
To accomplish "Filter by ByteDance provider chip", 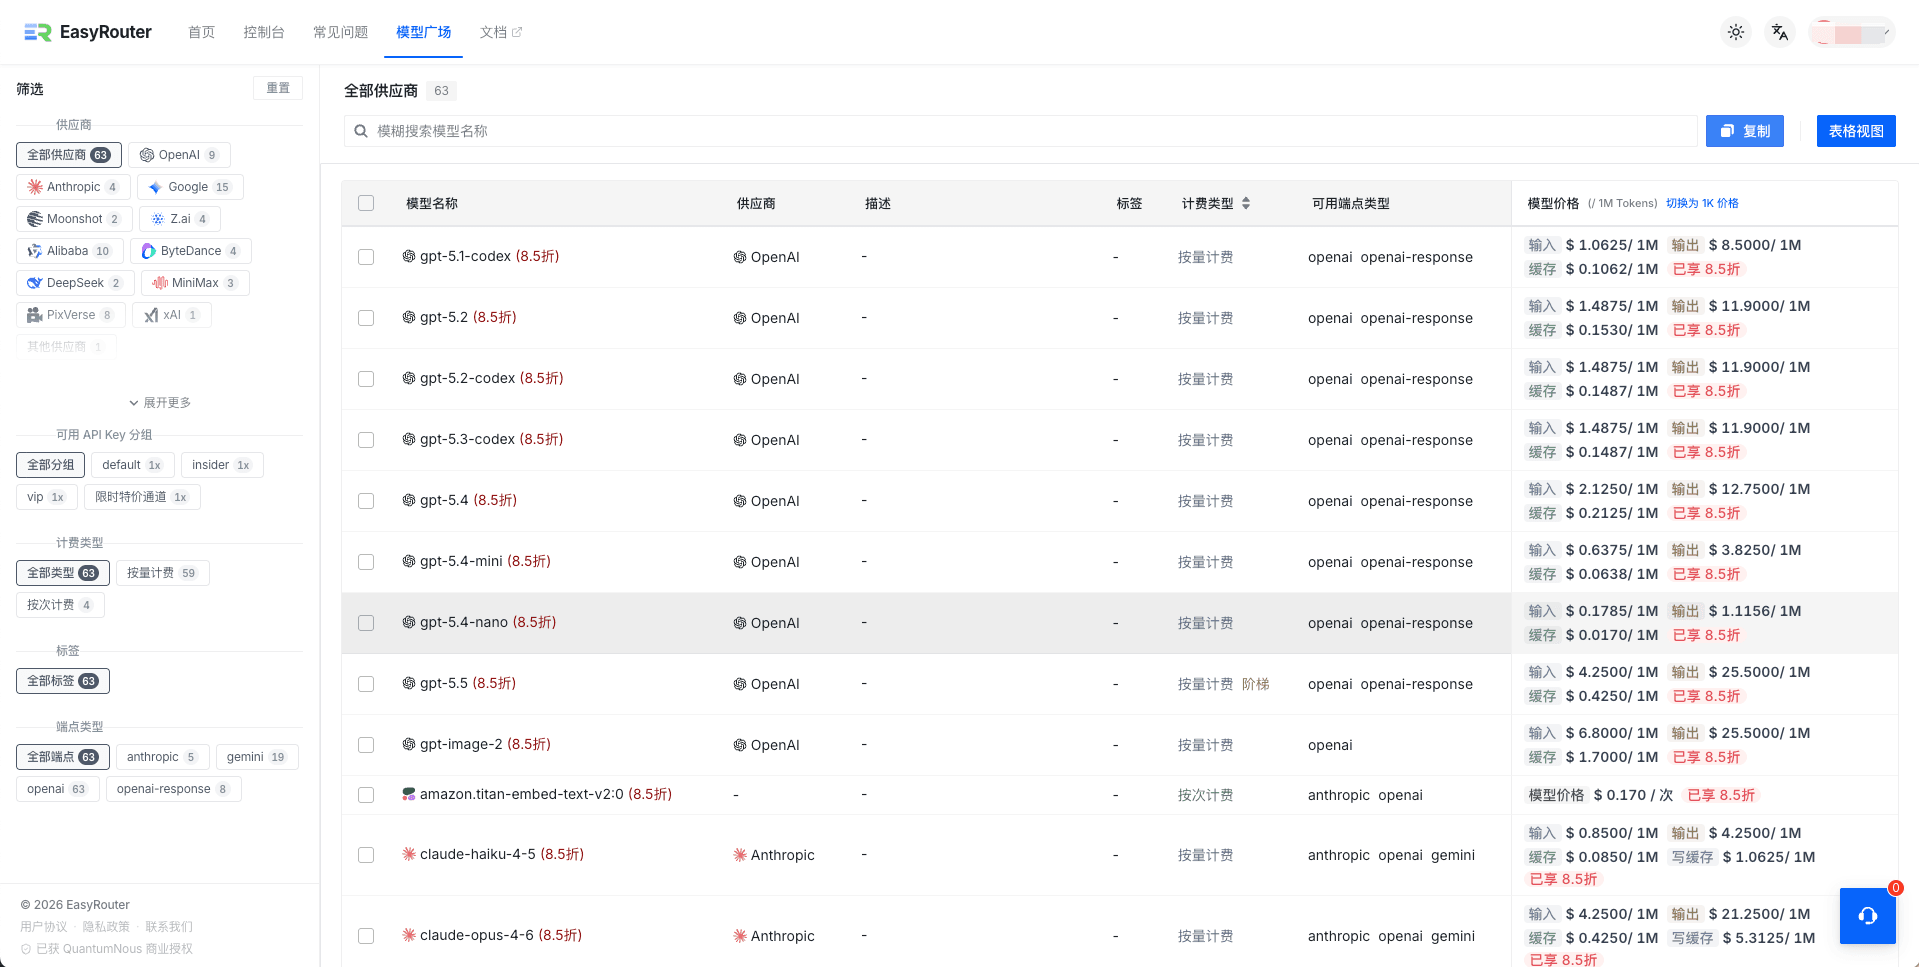I will click(191, 251).
